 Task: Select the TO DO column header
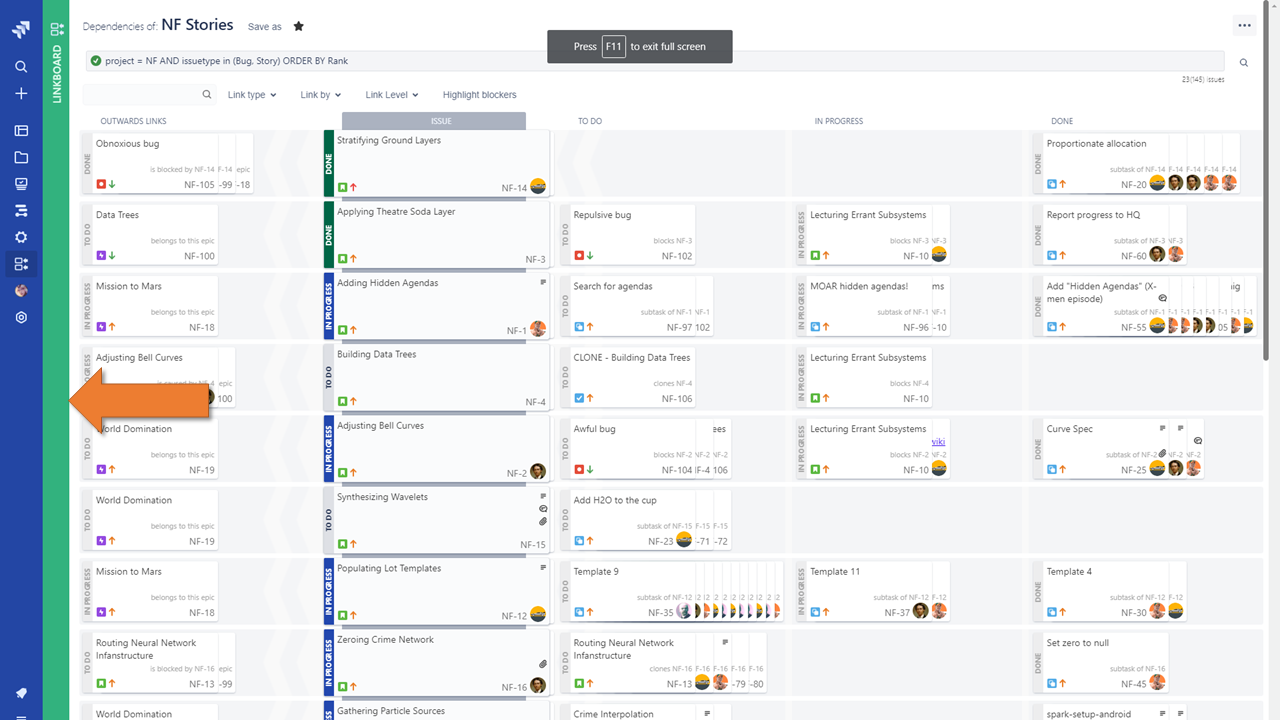tap(590, 121)
